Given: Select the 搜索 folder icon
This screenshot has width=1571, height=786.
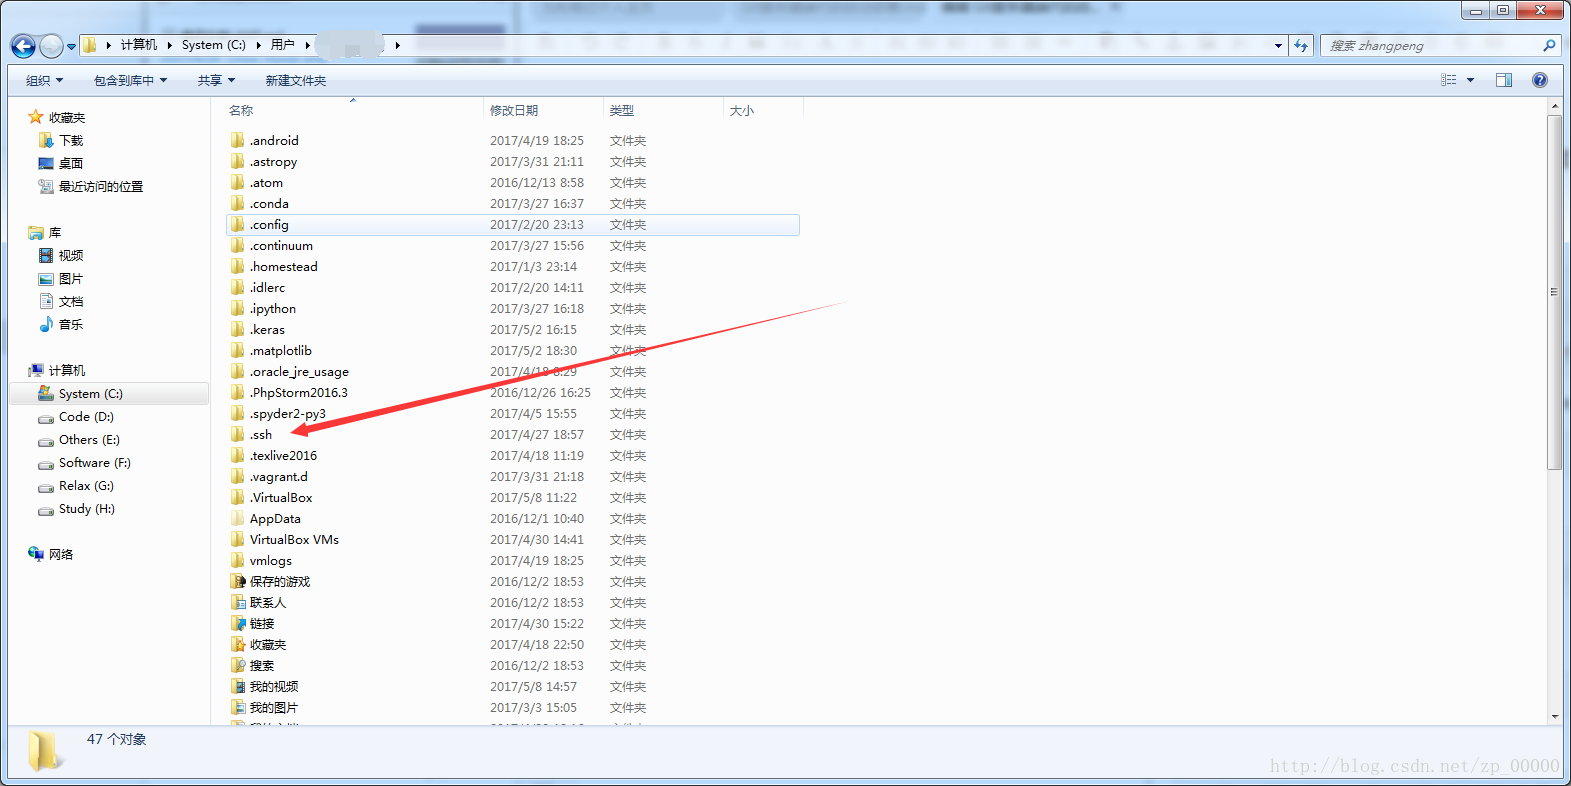Looking at the screenshot, I should [238, 665].
